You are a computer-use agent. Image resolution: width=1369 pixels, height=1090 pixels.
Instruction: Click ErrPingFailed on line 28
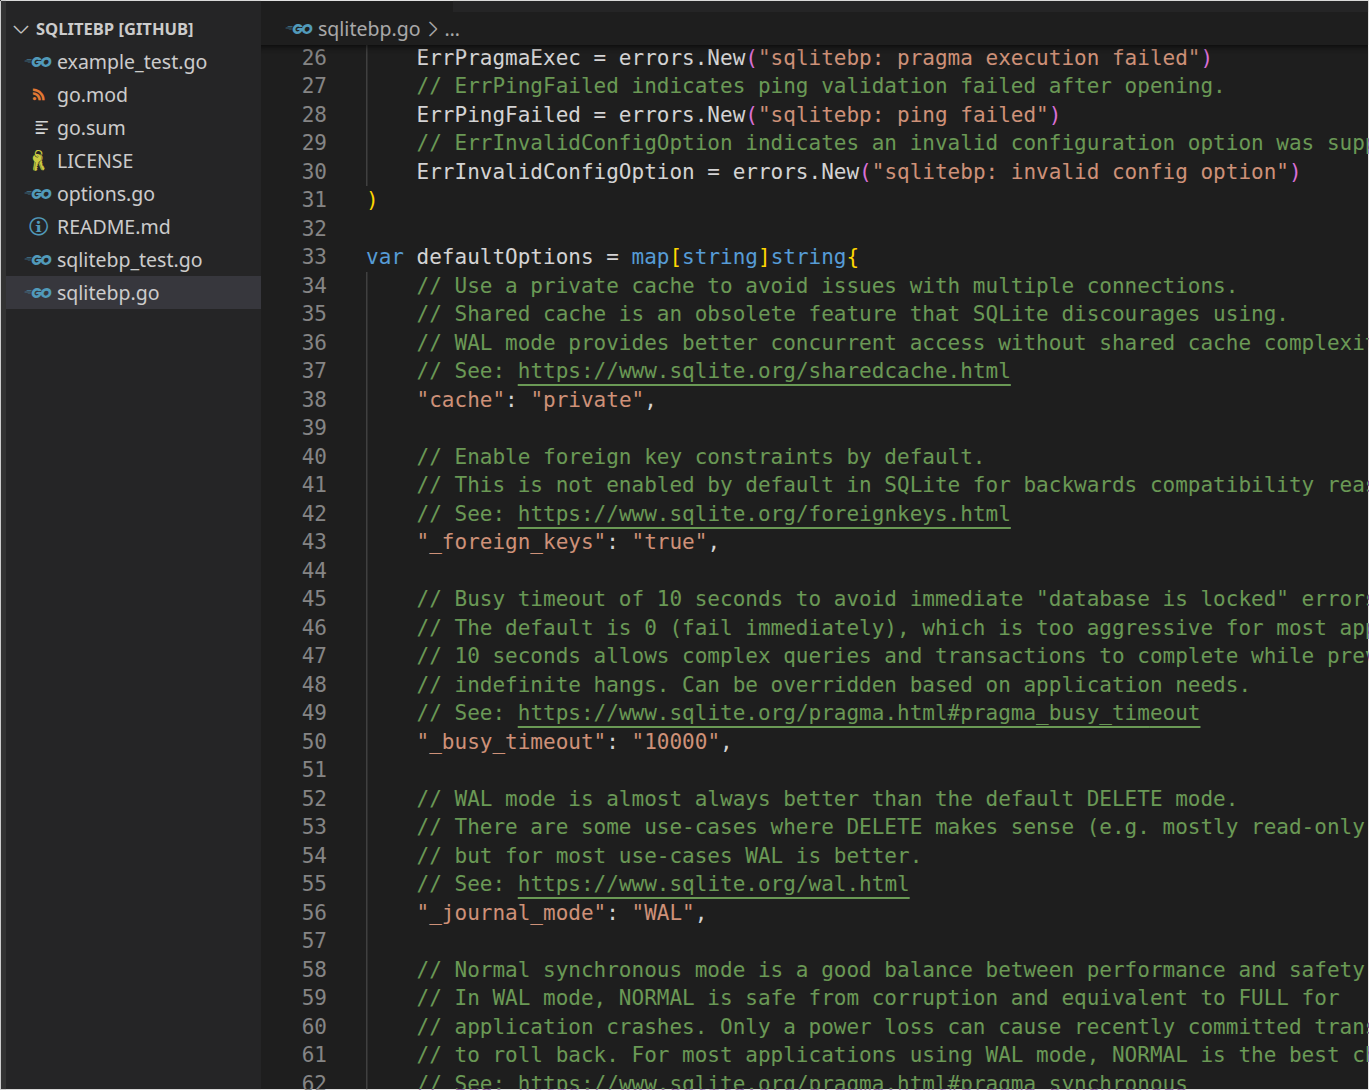(x=498, y=115)
